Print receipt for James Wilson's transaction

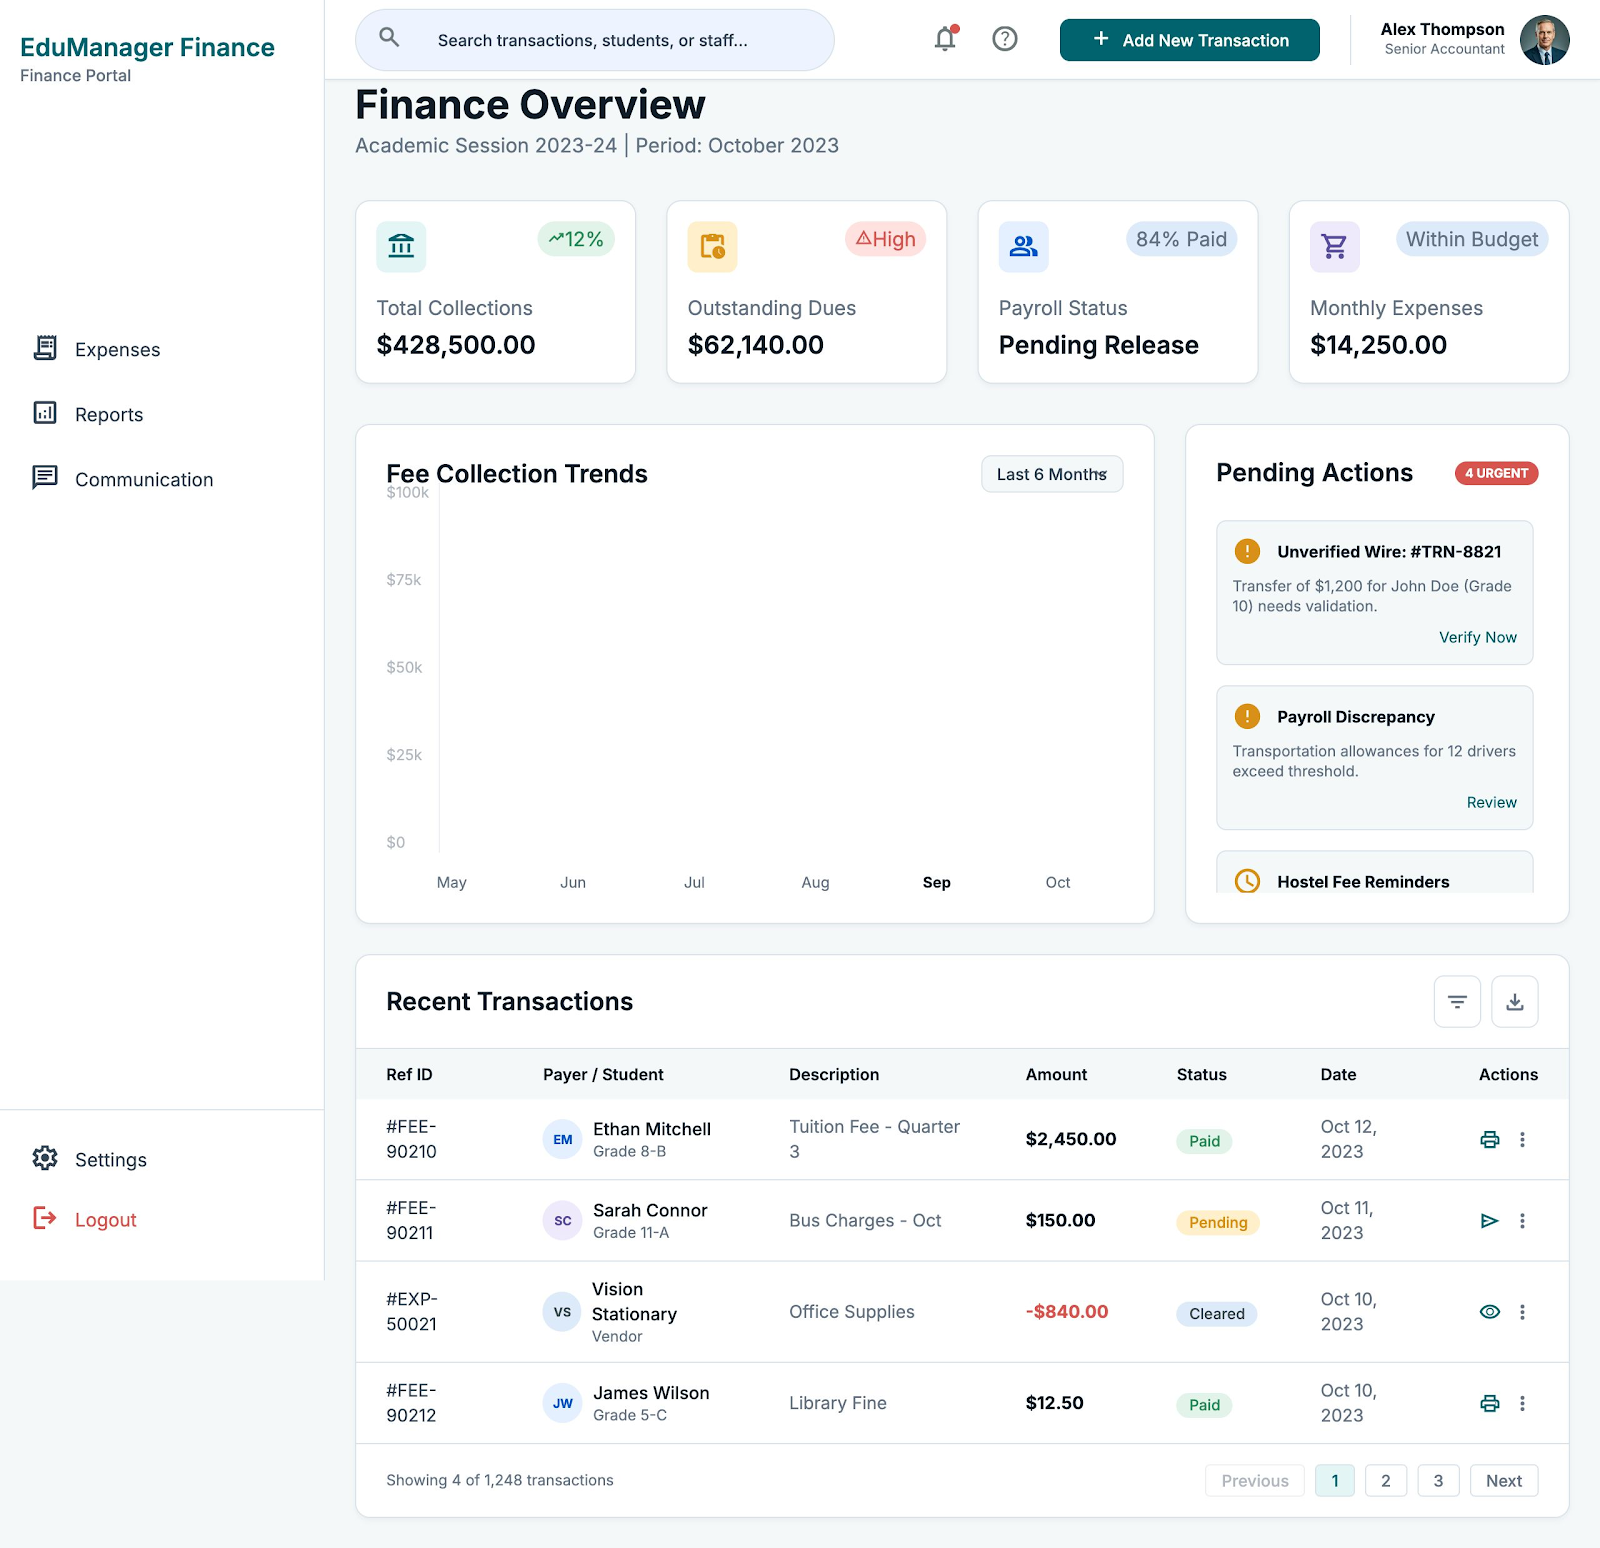click(x=1490, y=1403)
